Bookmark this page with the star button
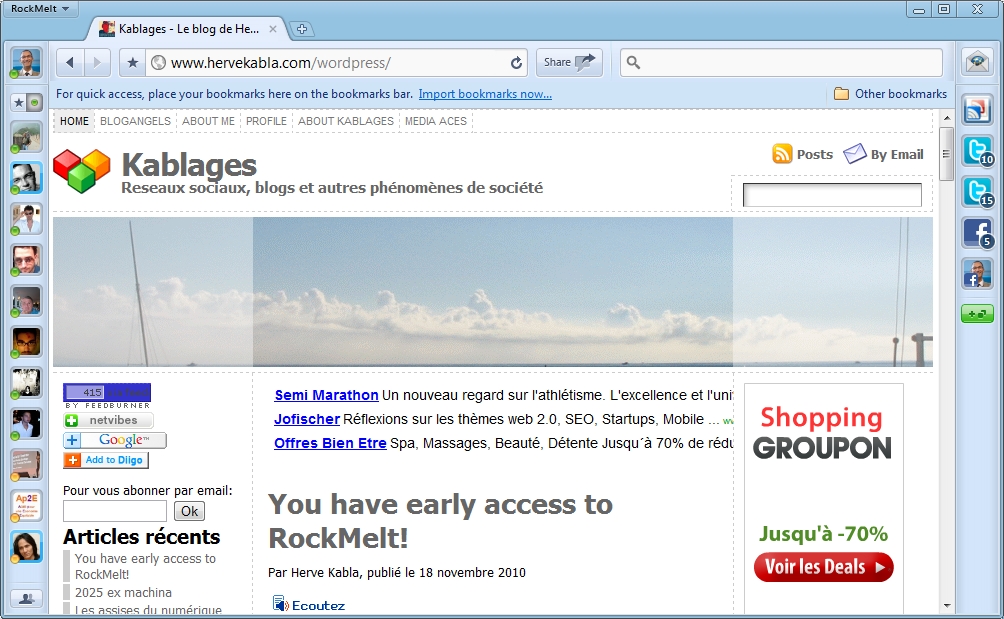 132,63
